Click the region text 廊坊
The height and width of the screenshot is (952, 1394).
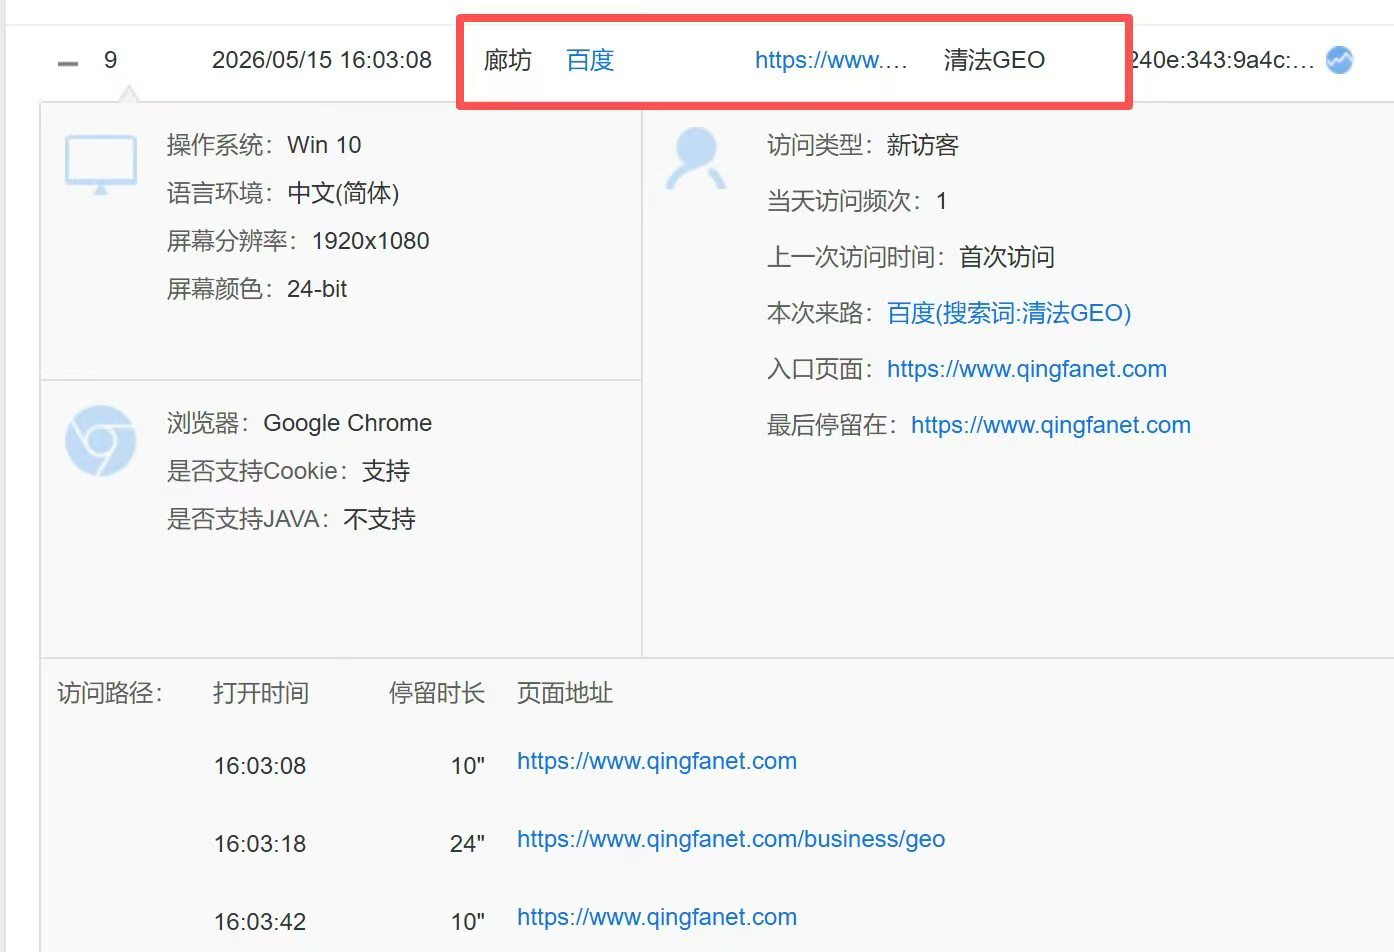(x=508, y=60)
